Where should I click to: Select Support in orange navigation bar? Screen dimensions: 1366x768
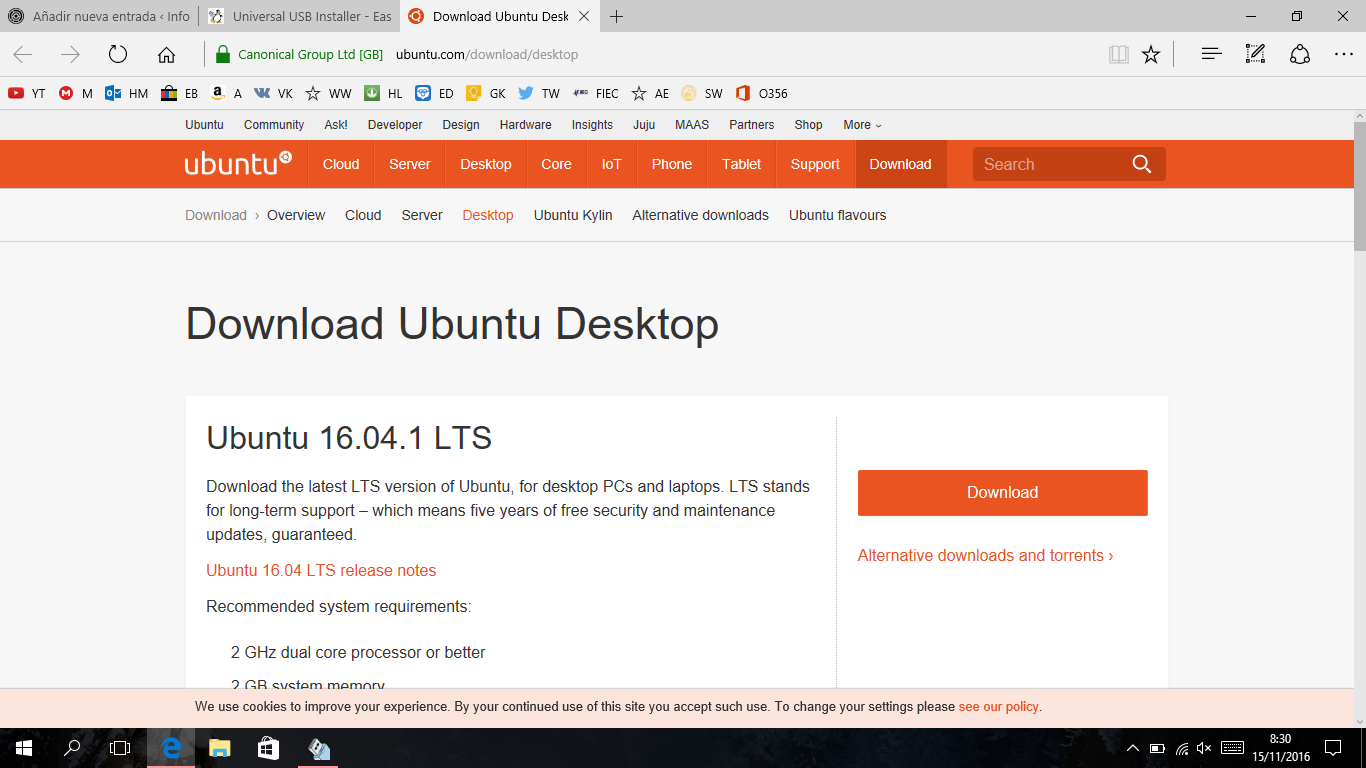[x=815, y=164]
